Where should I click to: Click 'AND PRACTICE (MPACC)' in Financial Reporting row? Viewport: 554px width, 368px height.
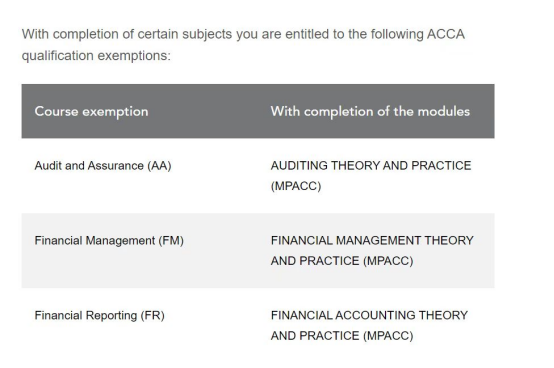342,336
